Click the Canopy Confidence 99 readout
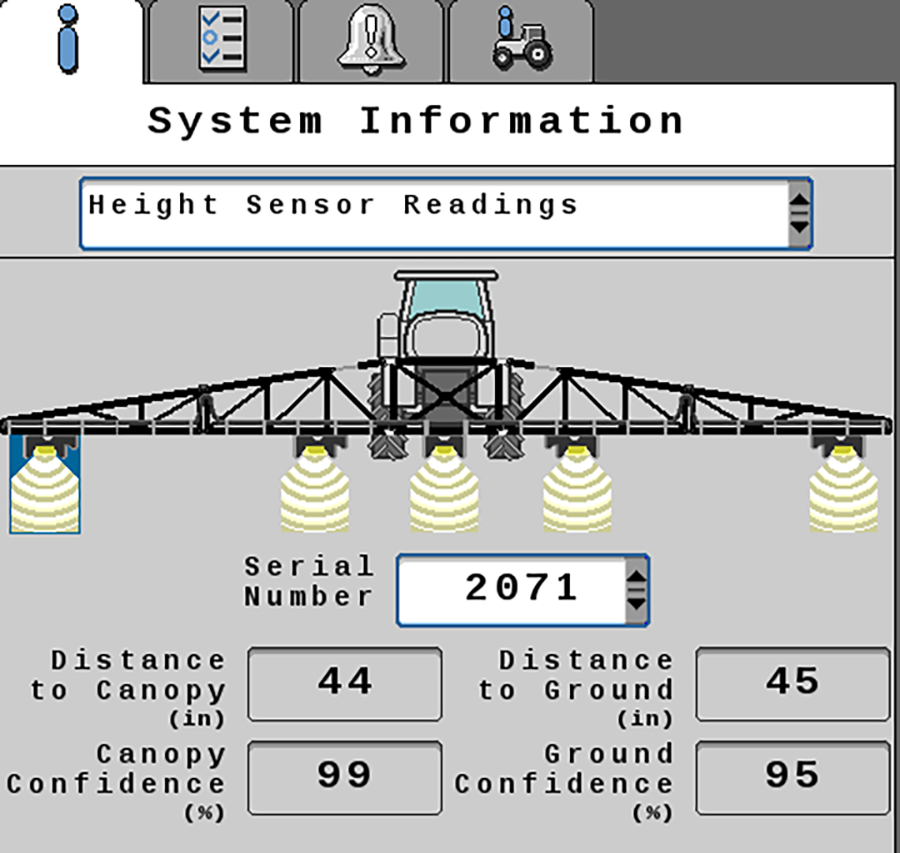Screen dimensions: 900x853 (x=344, y=779)
